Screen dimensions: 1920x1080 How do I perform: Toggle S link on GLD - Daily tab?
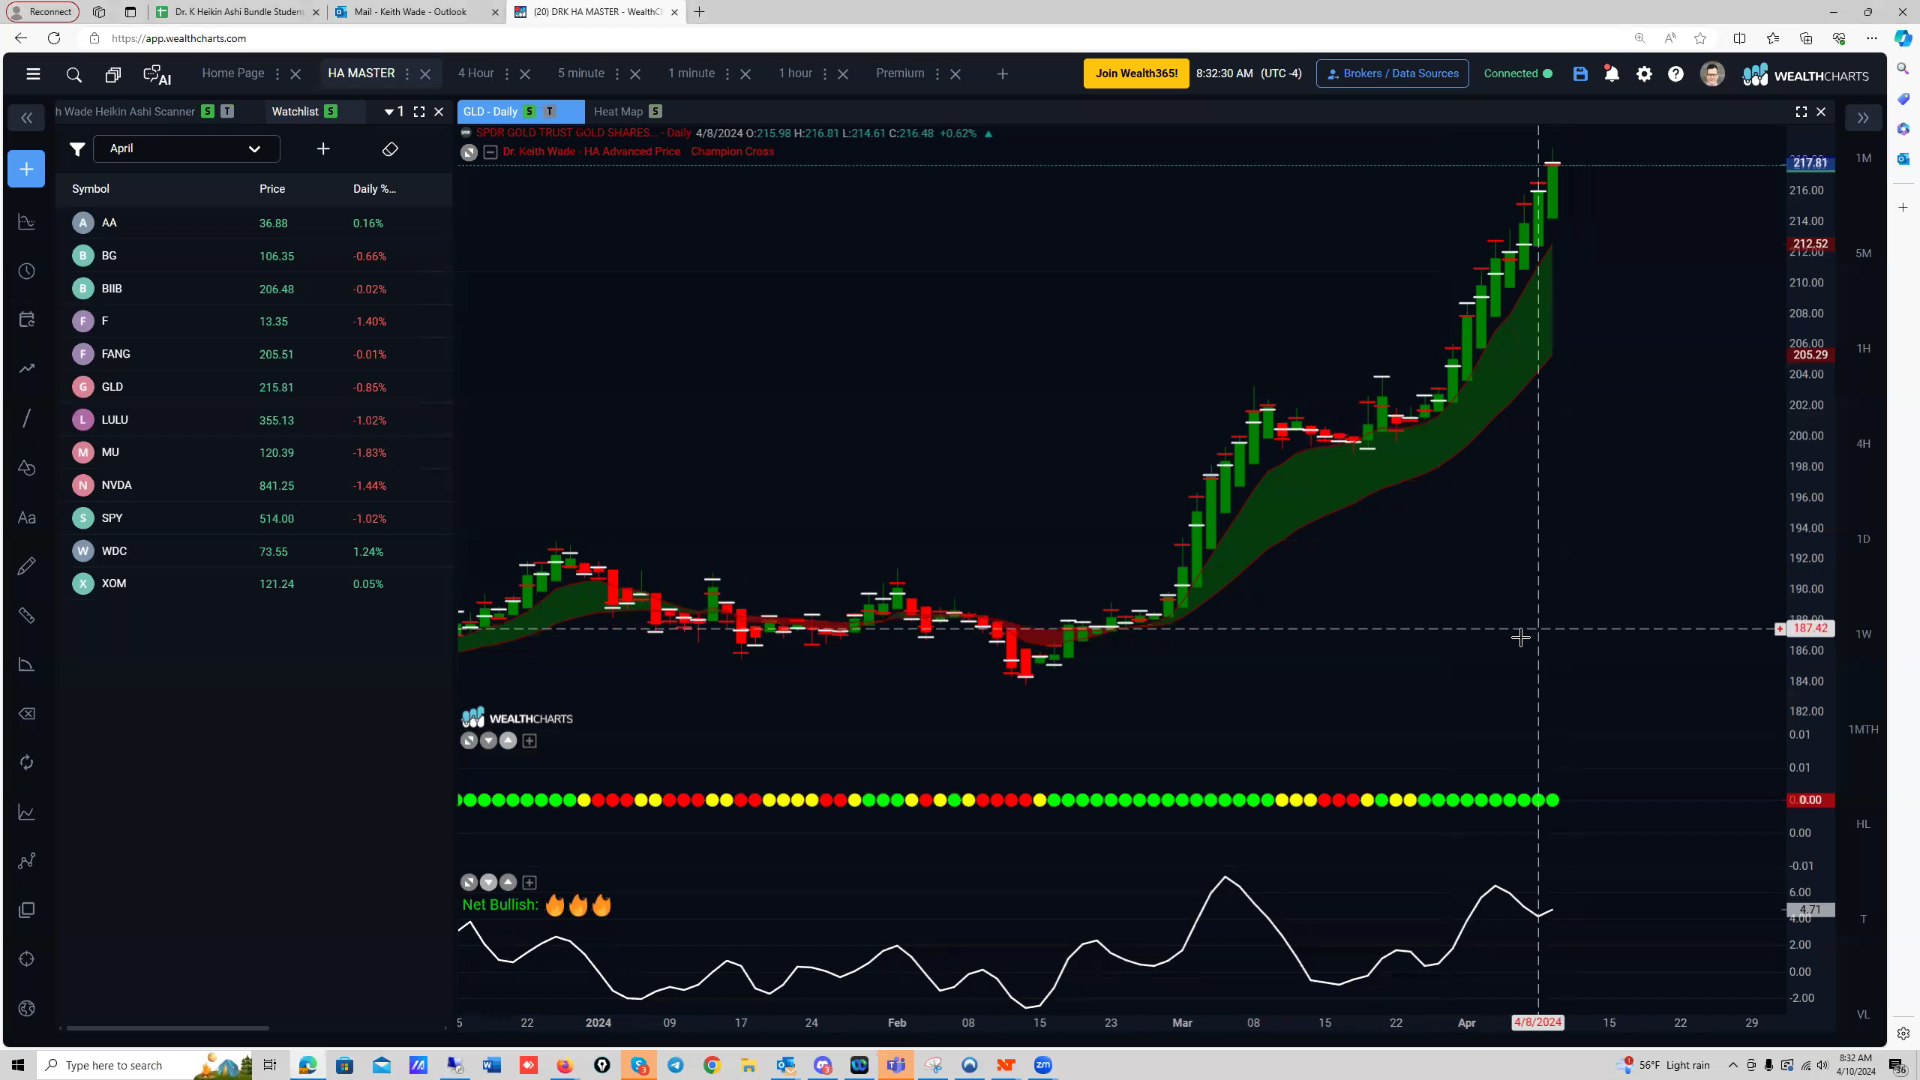coord(529,112)
